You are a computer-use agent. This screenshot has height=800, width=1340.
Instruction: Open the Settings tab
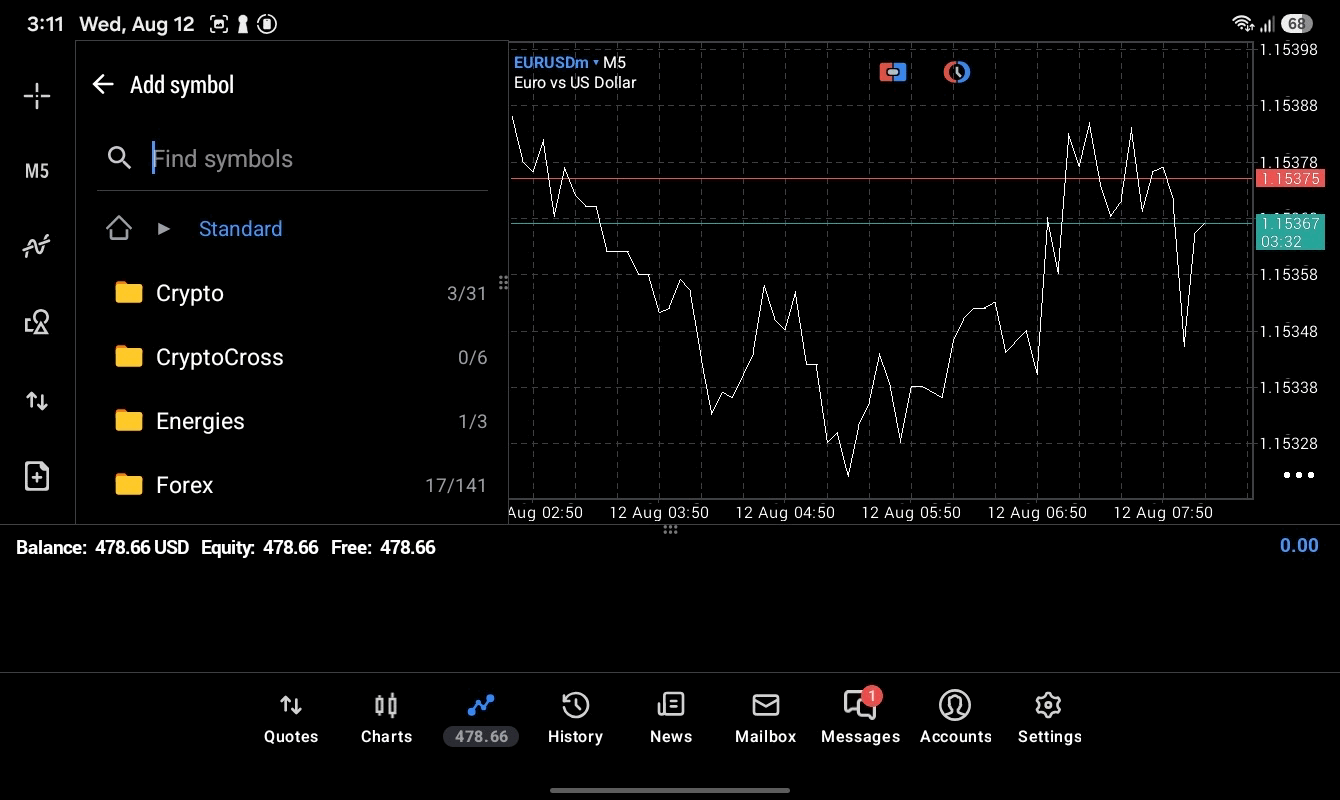click(1049, 719)
